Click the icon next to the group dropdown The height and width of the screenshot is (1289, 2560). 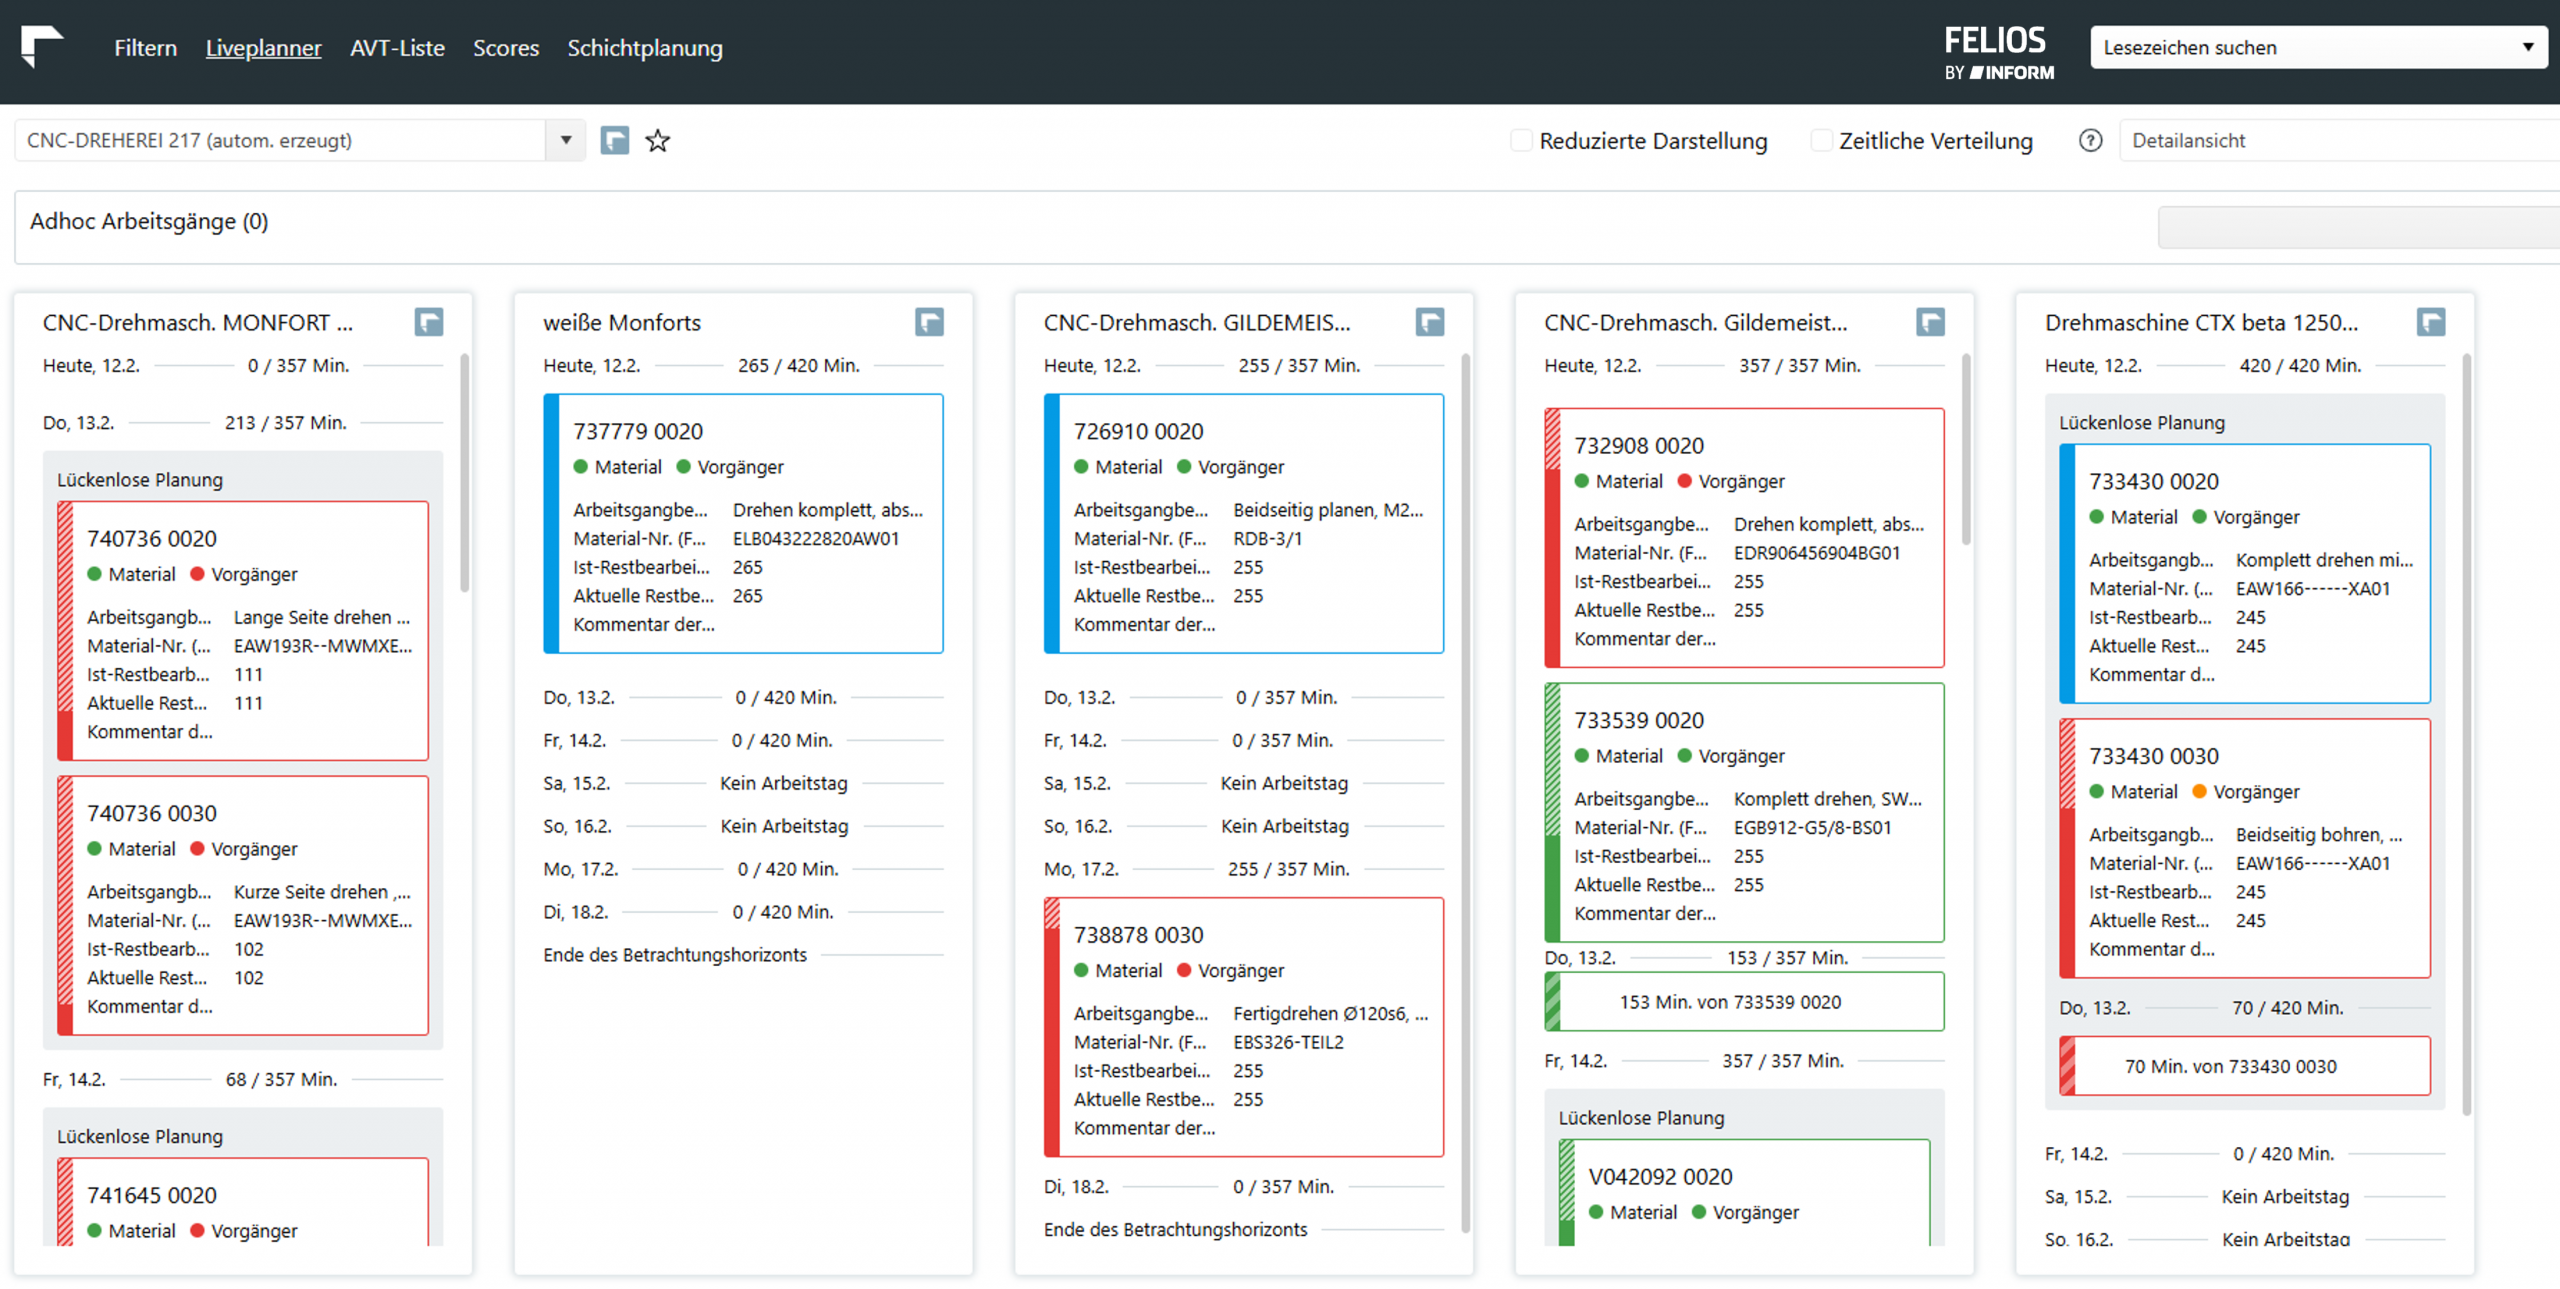614,140
